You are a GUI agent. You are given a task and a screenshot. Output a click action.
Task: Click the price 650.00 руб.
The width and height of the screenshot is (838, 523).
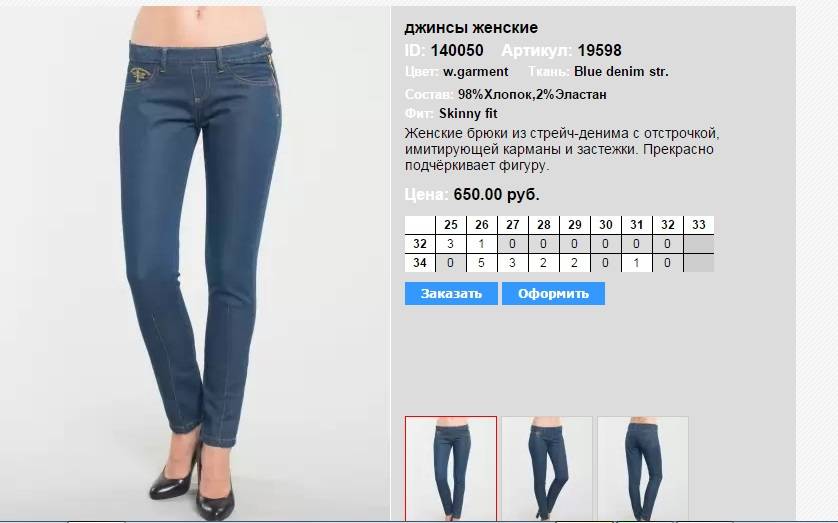(496, 194)
